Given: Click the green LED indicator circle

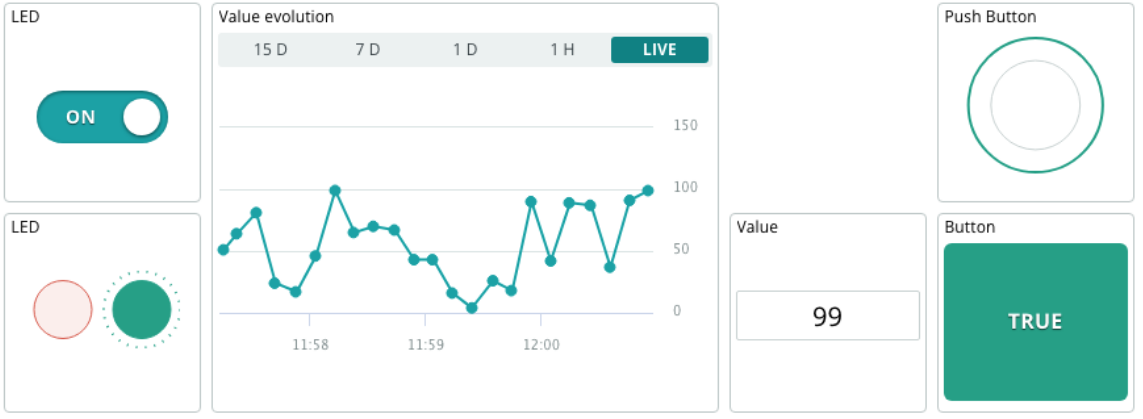Looking at the screenshot, I should (x=142, y=310).
